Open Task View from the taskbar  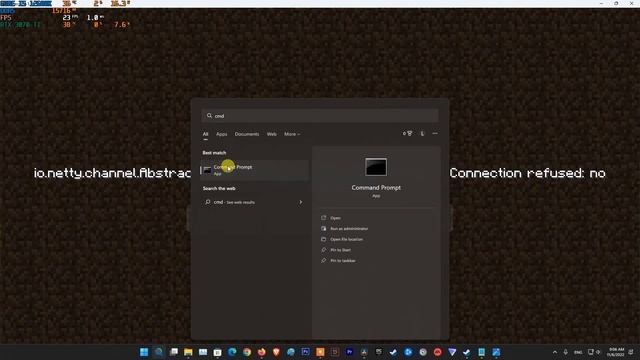point(173,352)
